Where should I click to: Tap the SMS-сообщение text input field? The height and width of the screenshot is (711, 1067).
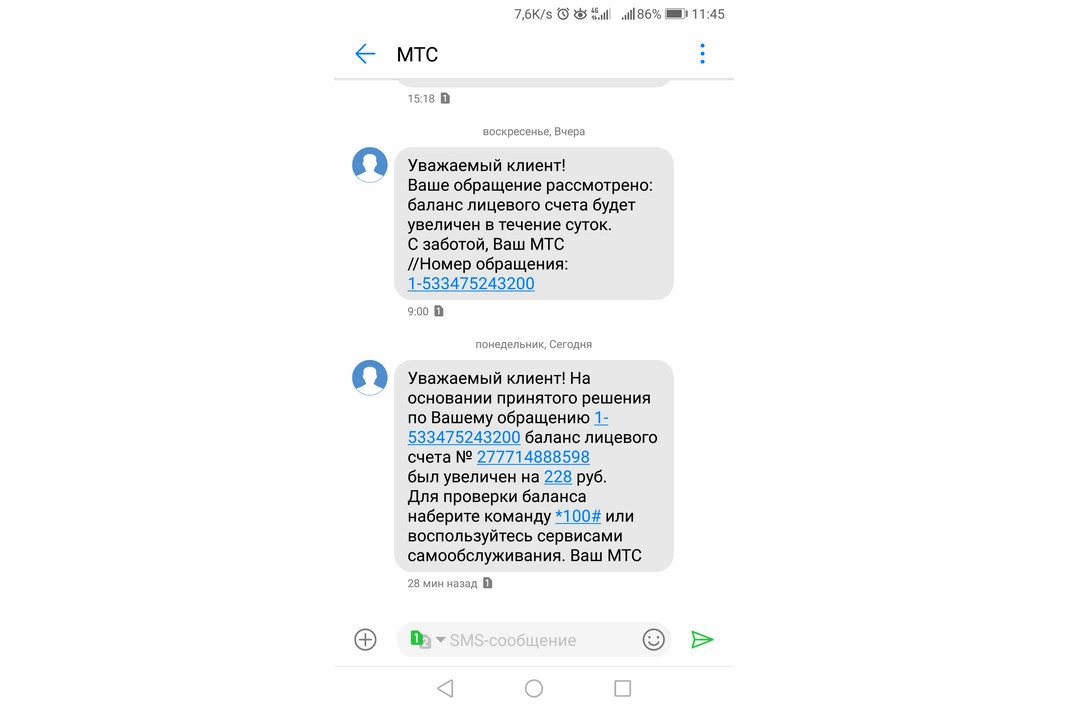click(x=534, y=640)
